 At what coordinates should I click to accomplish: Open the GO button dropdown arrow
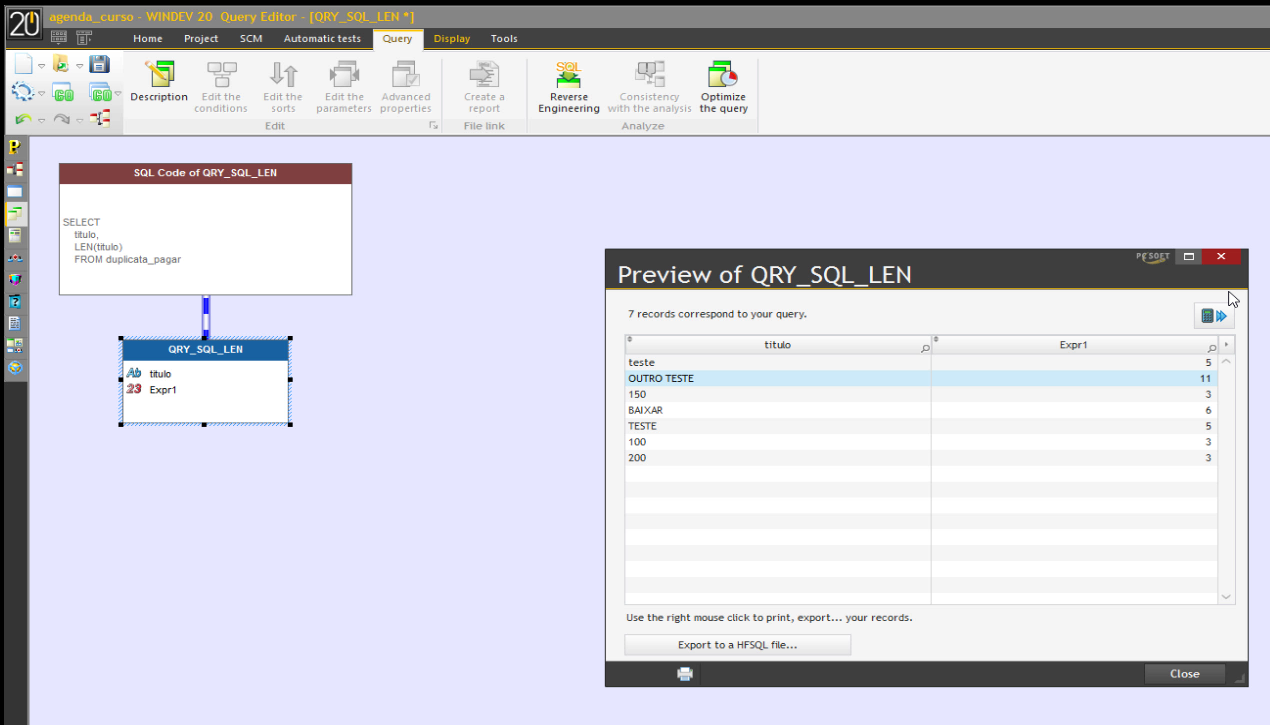pyautogui.click(x=118, y=93)
